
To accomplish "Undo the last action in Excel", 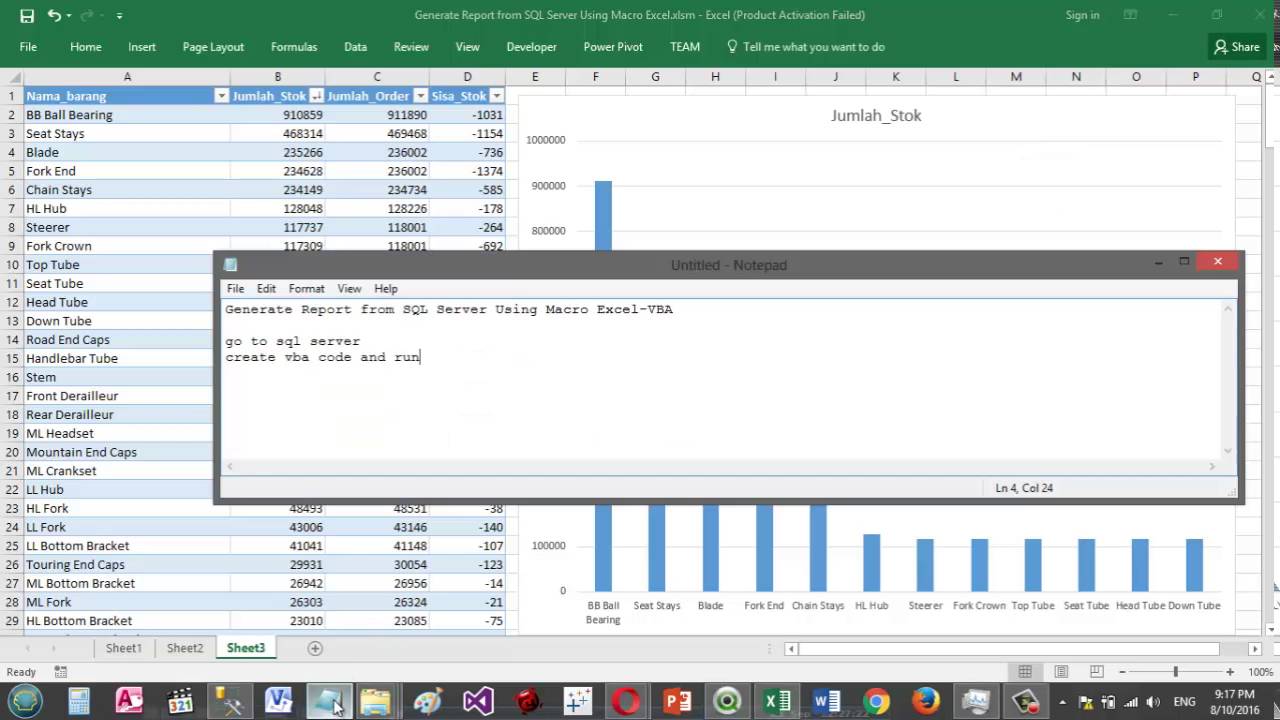I will pos(54,15).
